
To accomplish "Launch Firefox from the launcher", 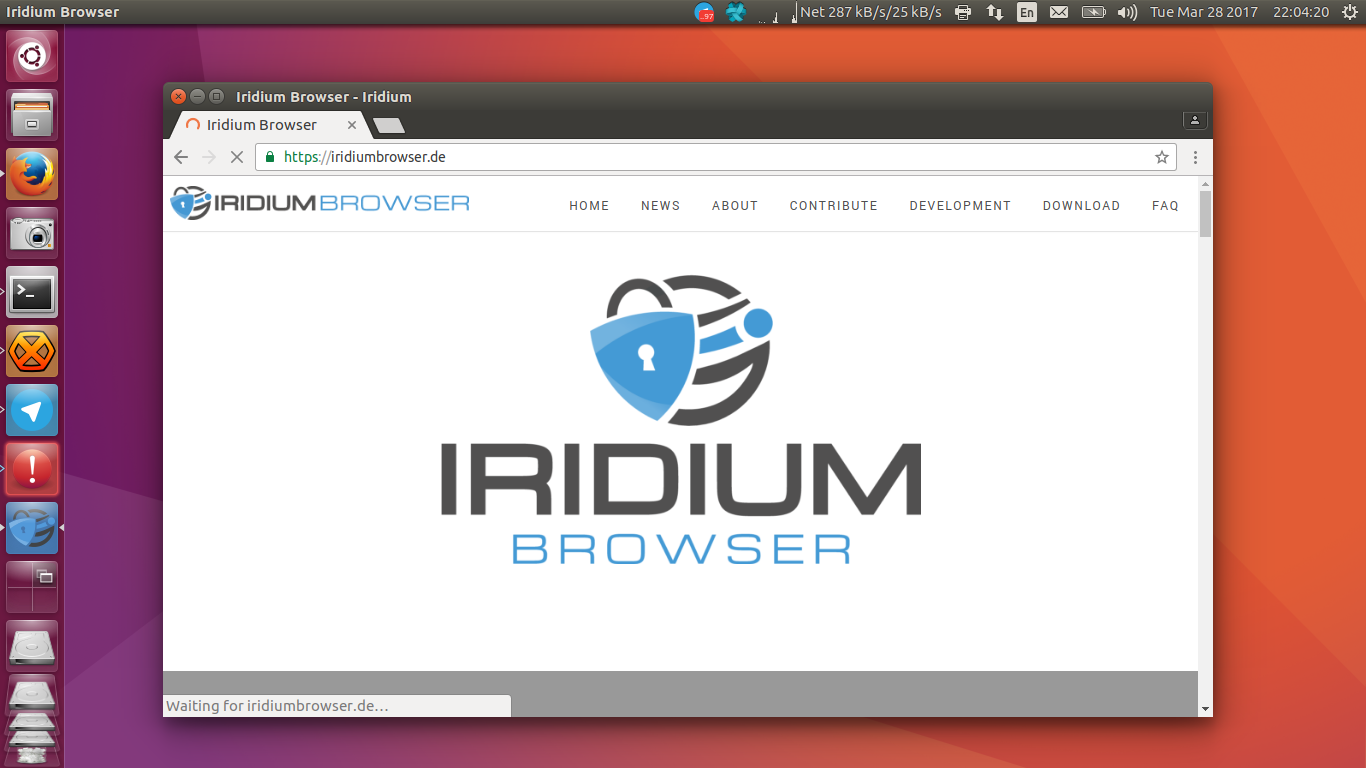I will (32, 174).
